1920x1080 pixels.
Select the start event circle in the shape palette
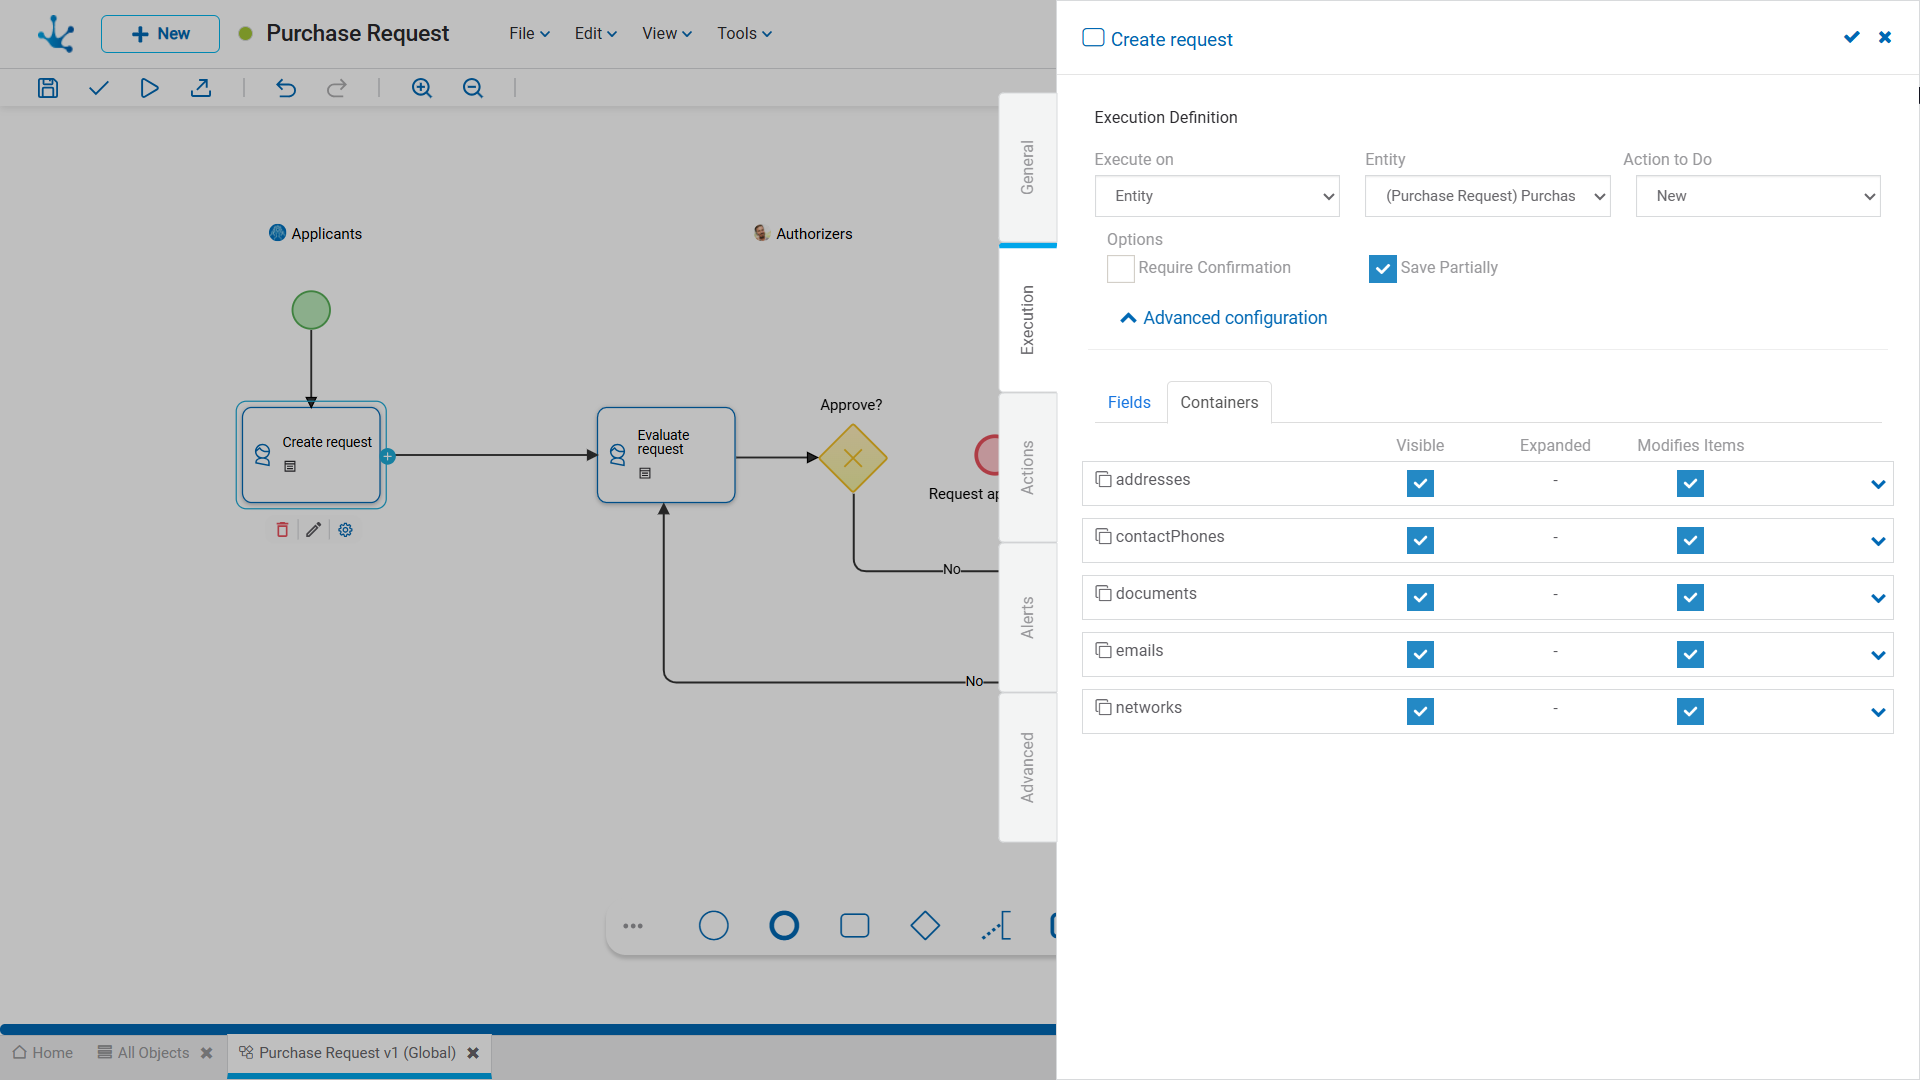(714, 926)
